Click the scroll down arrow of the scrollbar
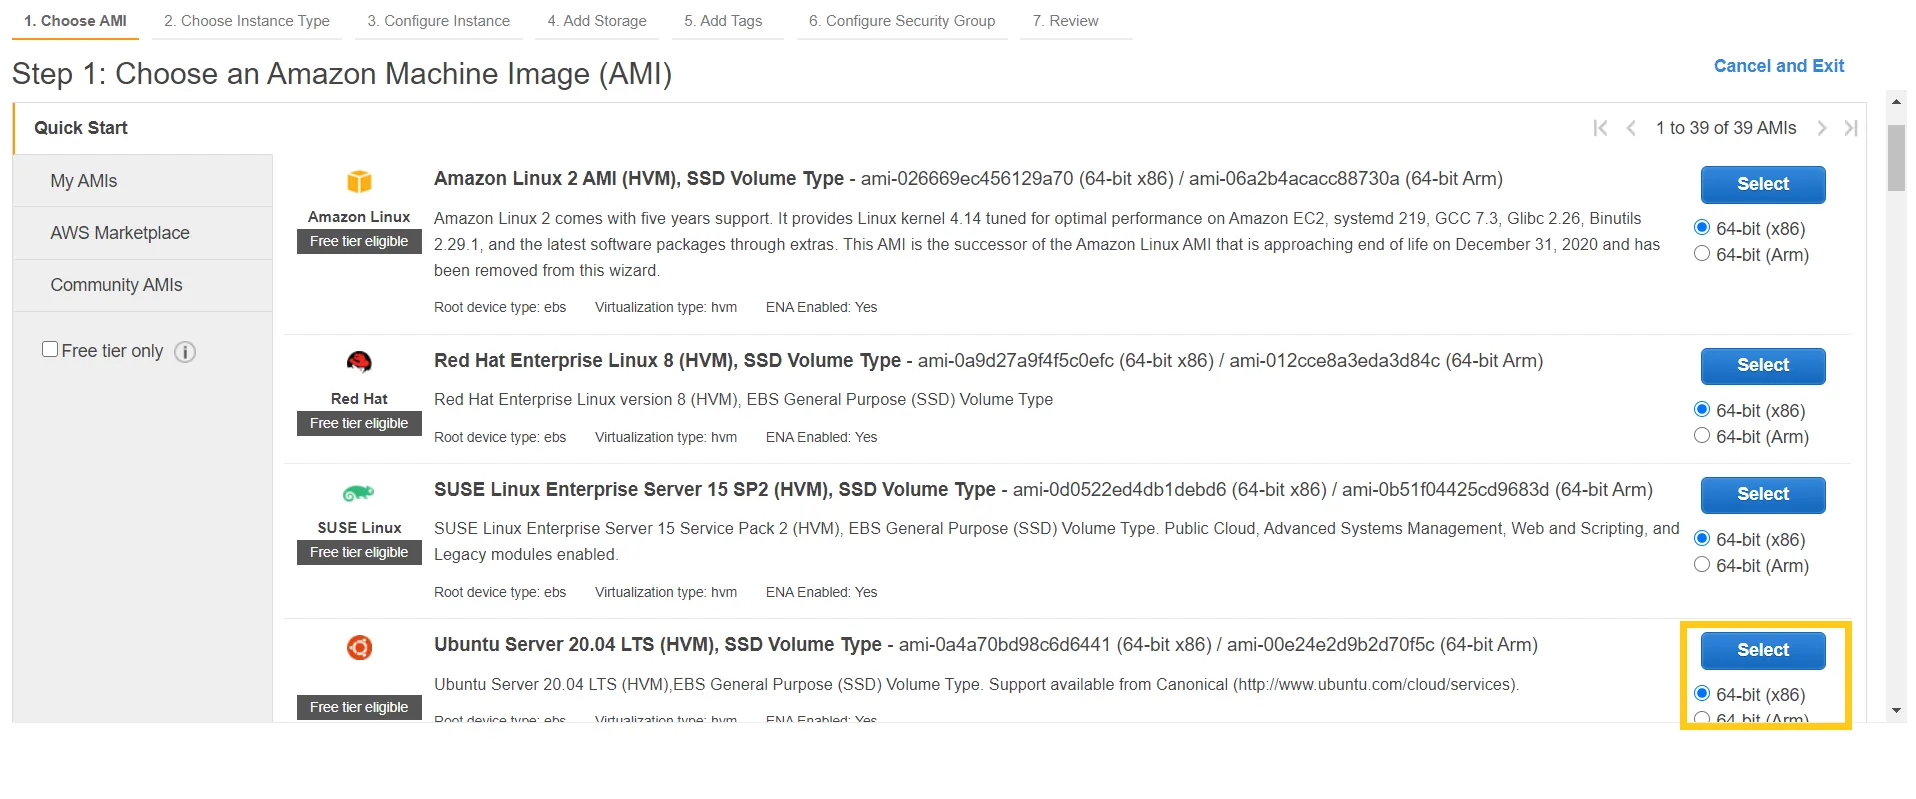Image resolution: width=1916 pixels, height=799 pixels. tap(1896, 711)
